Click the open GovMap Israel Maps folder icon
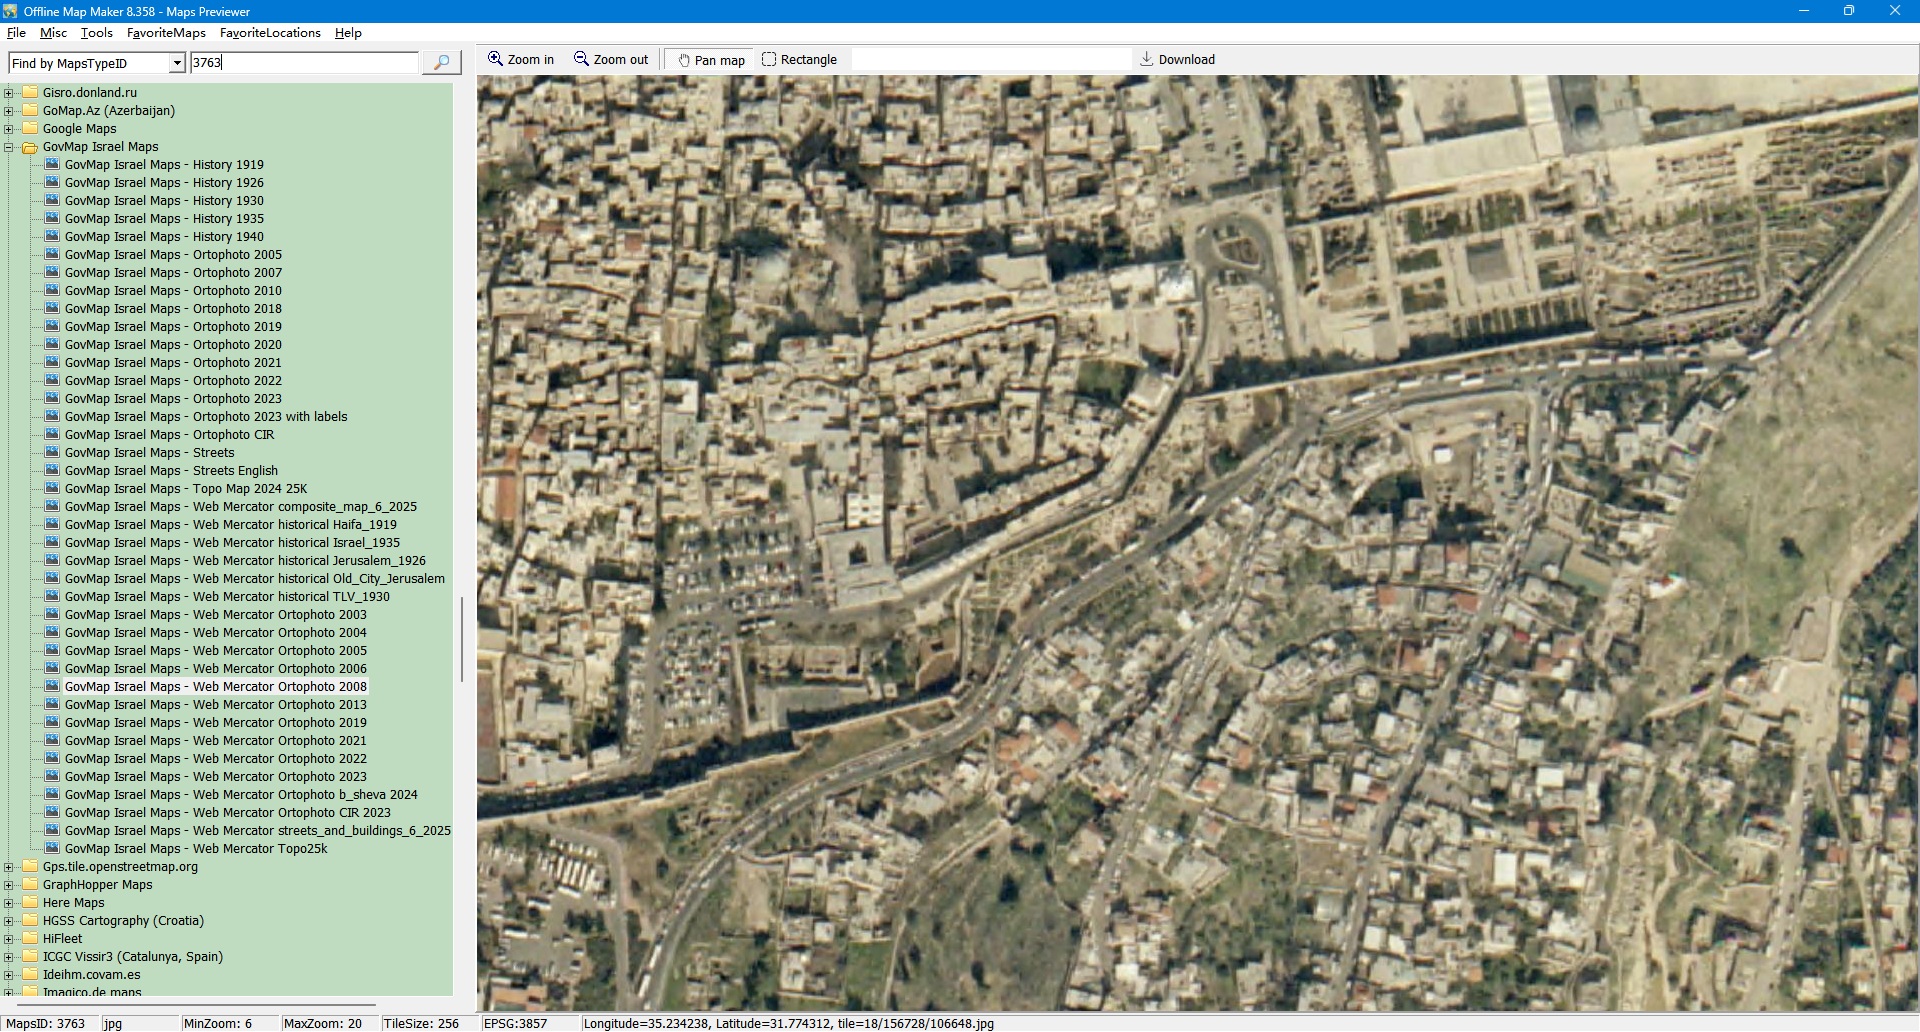This screenshot has width=1920, height=1032. click(x=30, y=147)
